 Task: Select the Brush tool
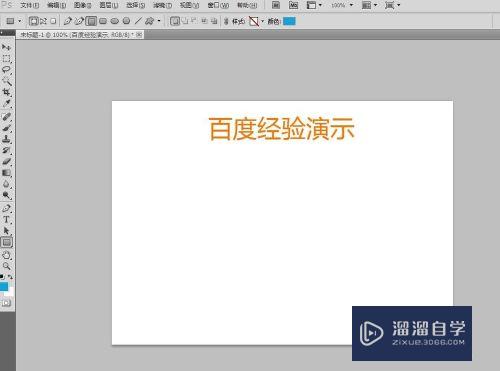pos(6,128)
